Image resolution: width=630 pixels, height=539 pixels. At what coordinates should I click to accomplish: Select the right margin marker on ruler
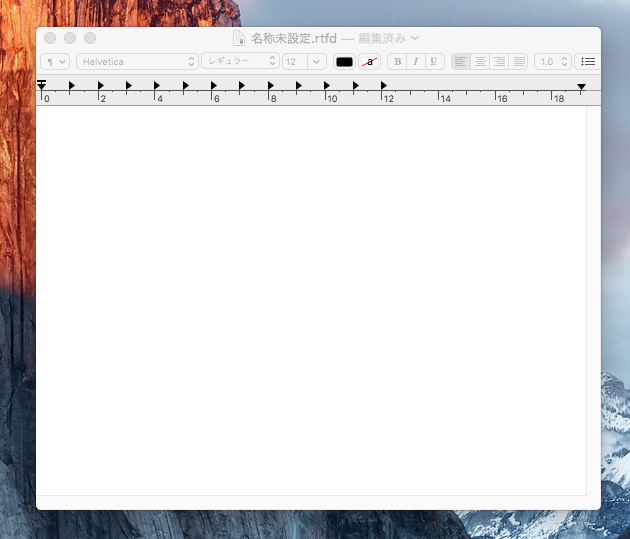coord(581,87)
